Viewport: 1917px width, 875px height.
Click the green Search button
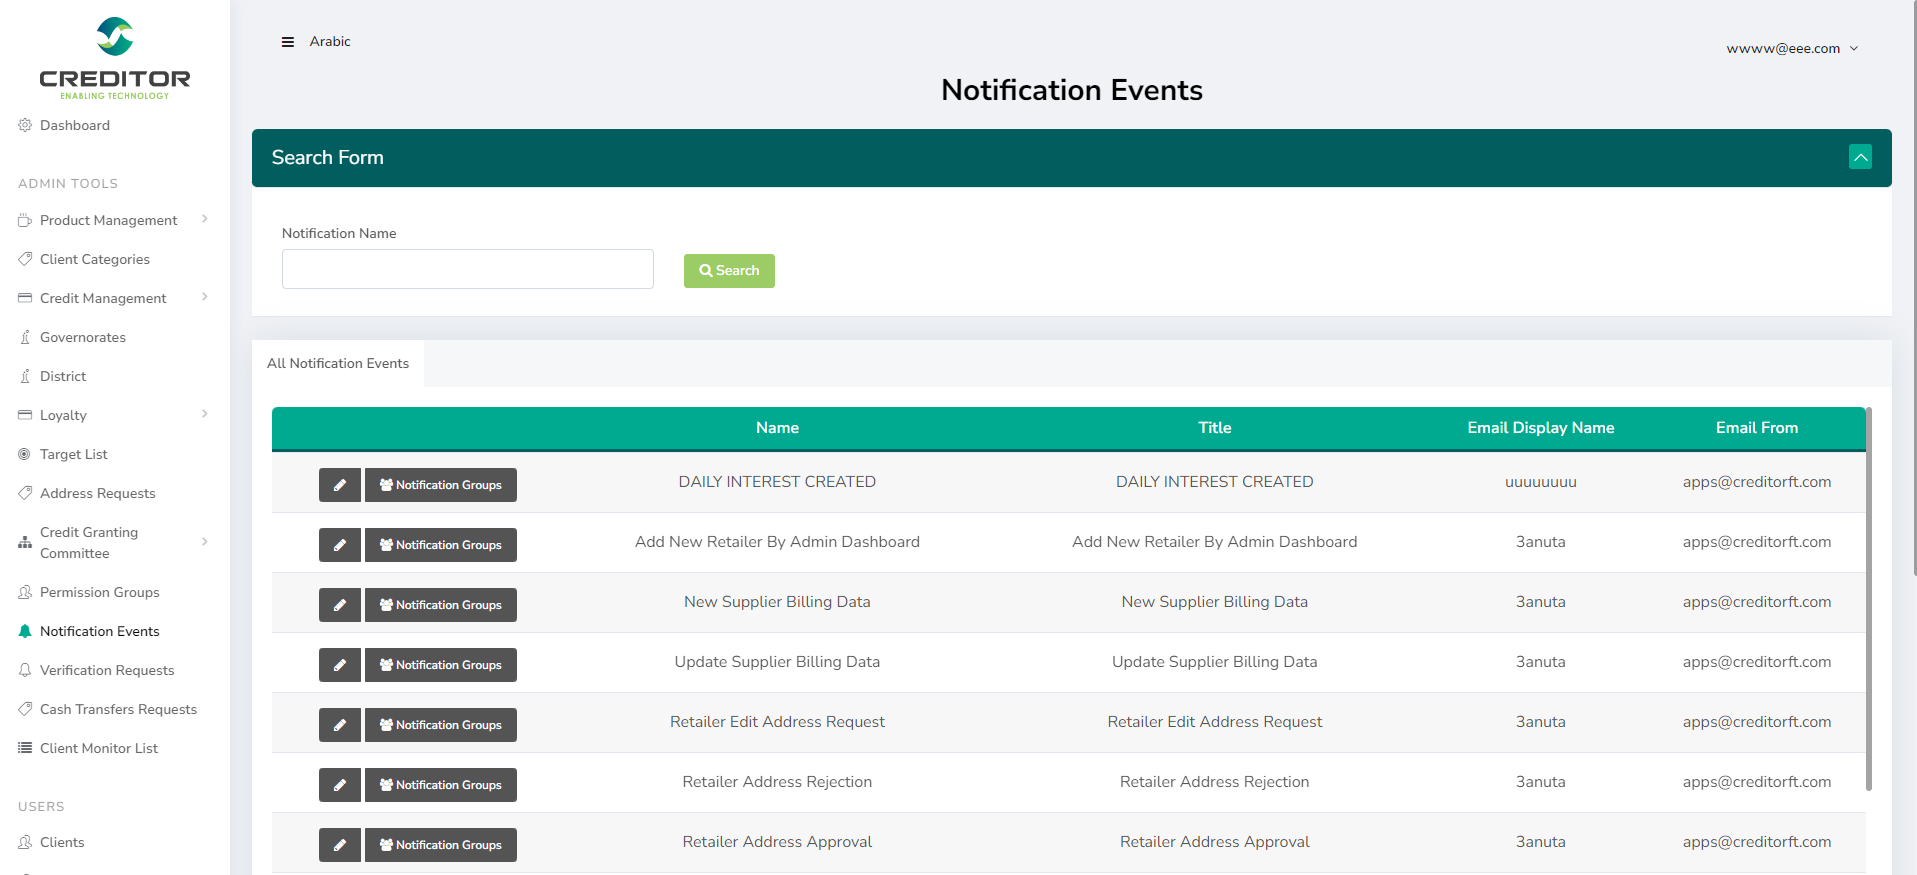729,271
